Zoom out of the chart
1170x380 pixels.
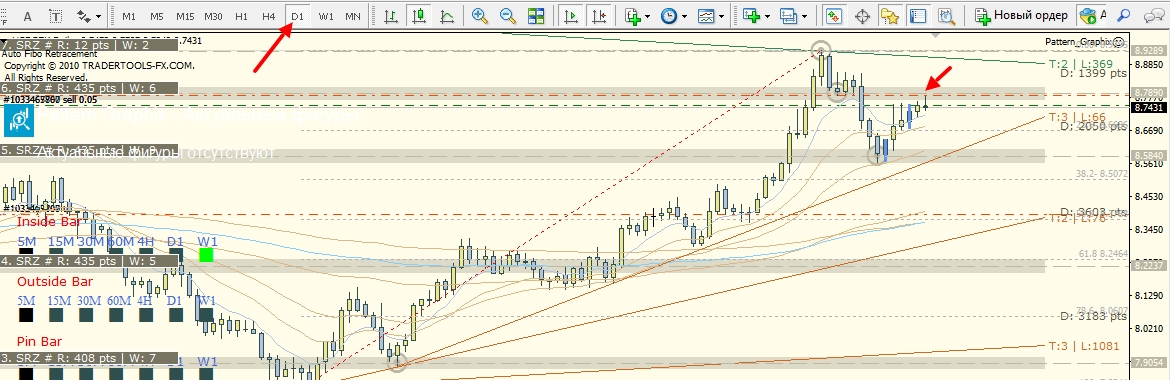tap(507, 15)
